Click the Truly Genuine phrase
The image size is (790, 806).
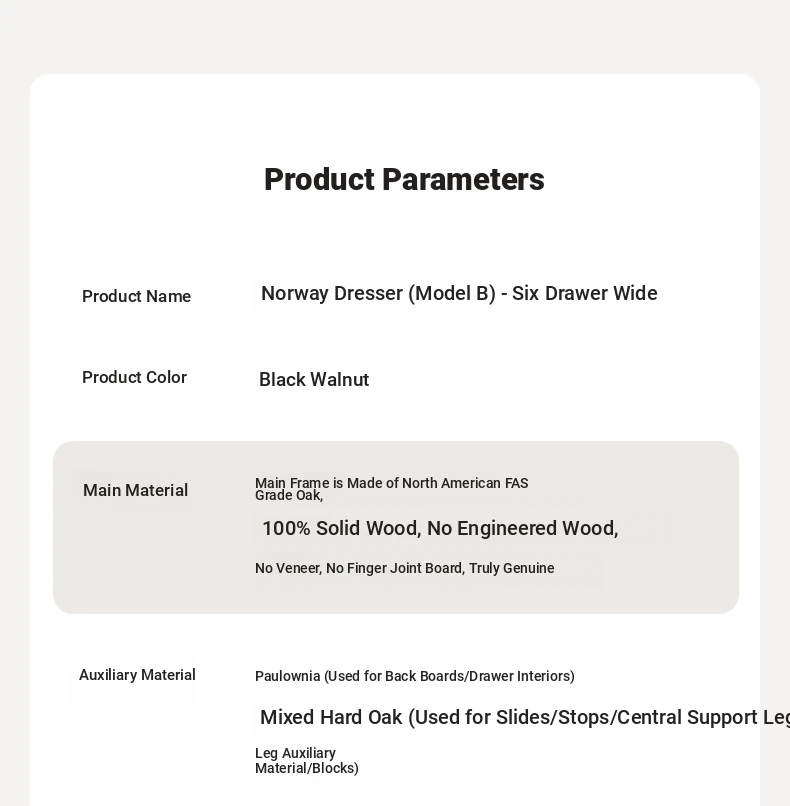tap(511, 568)
